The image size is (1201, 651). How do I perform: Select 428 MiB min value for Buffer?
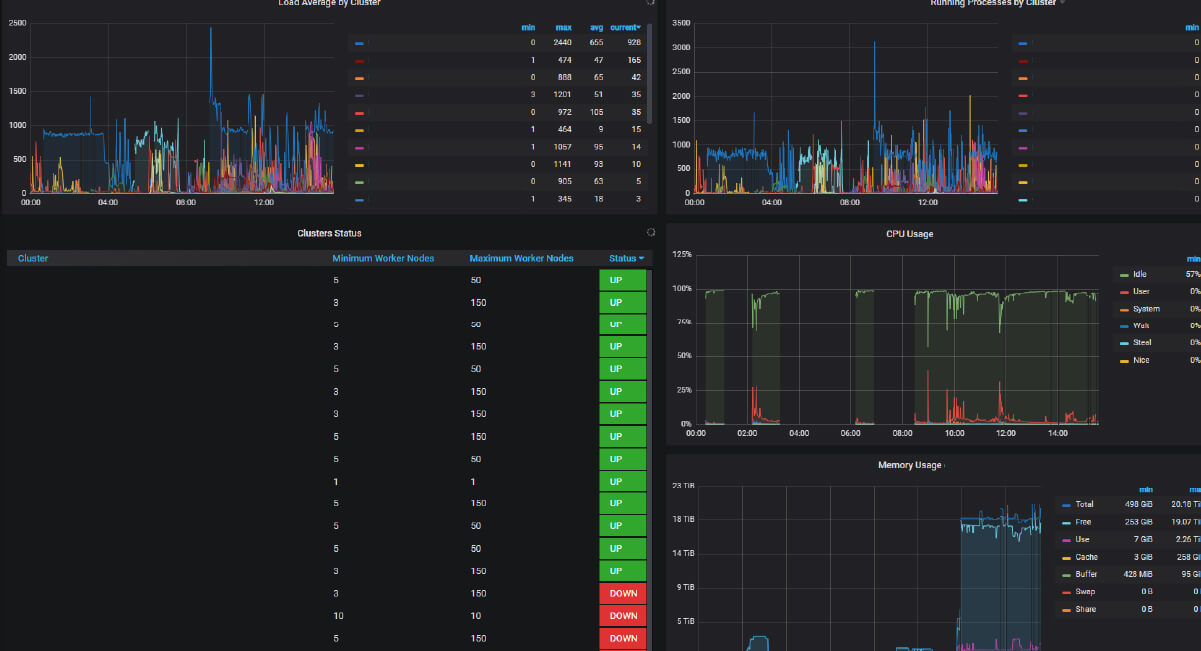1138,575
